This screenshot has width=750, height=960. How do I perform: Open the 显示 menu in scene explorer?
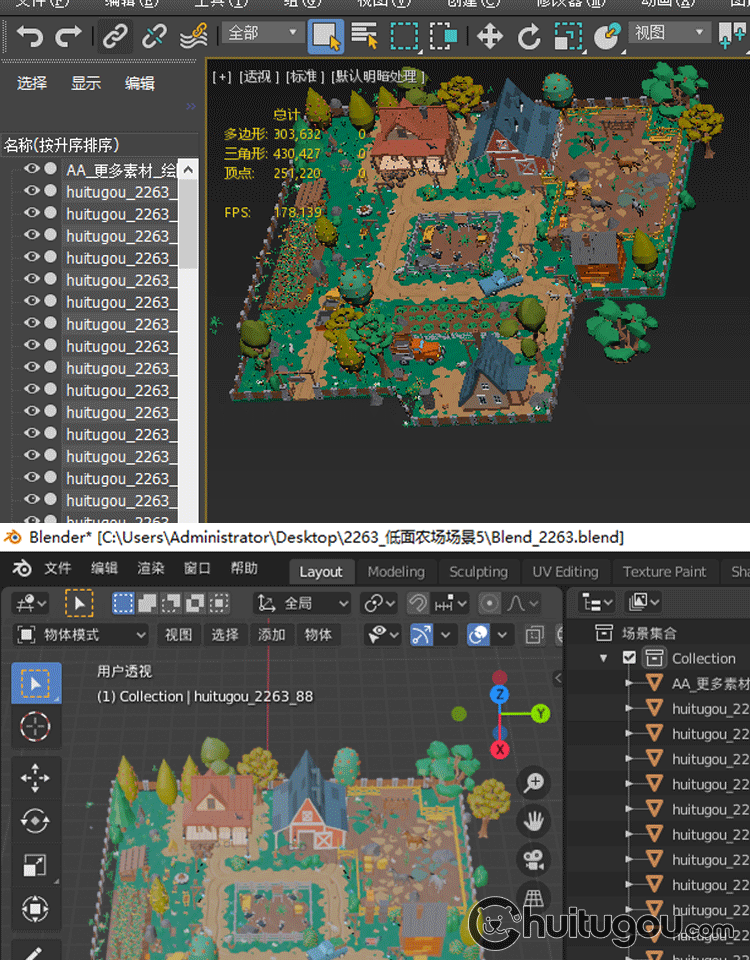point(86,83)
